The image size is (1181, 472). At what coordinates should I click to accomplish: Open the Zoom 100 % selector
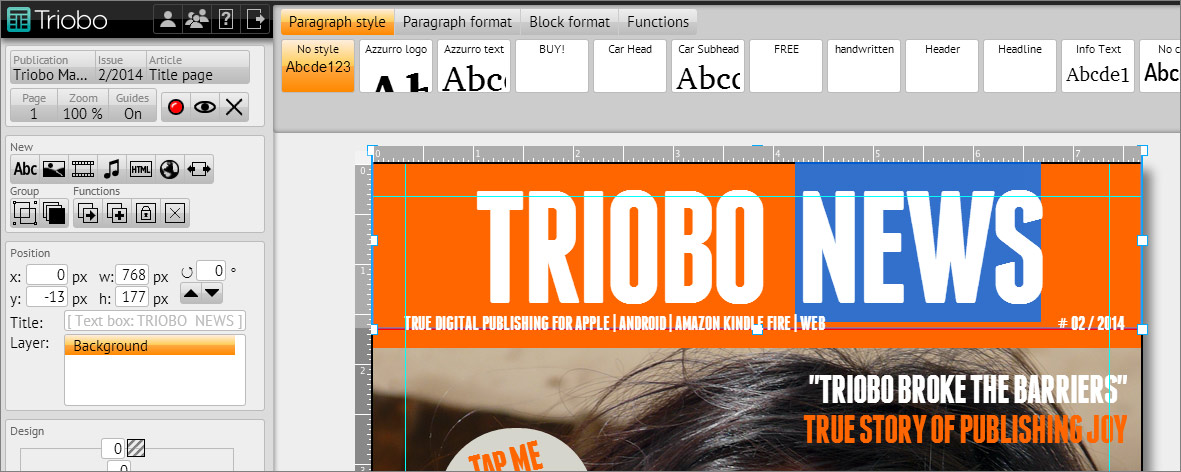(x=83, y=106)
